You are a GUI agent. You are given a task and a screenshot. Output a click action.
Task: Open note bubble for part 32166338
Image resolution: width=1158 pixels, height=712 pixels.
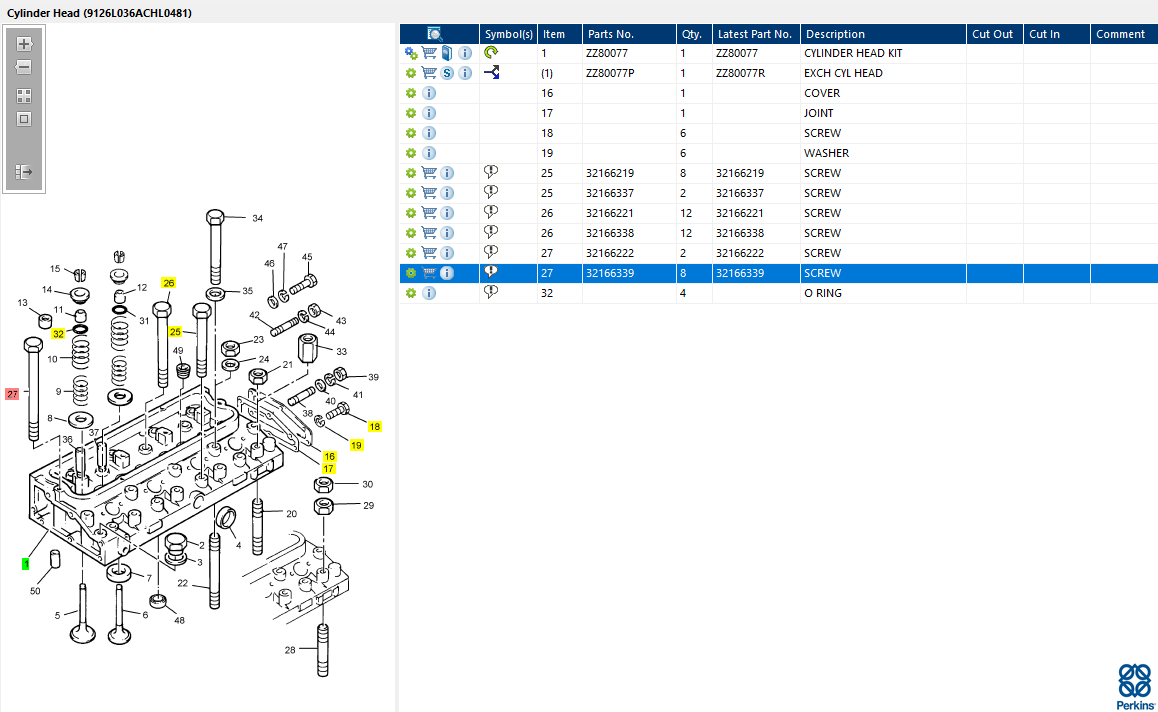click(490, 232)
